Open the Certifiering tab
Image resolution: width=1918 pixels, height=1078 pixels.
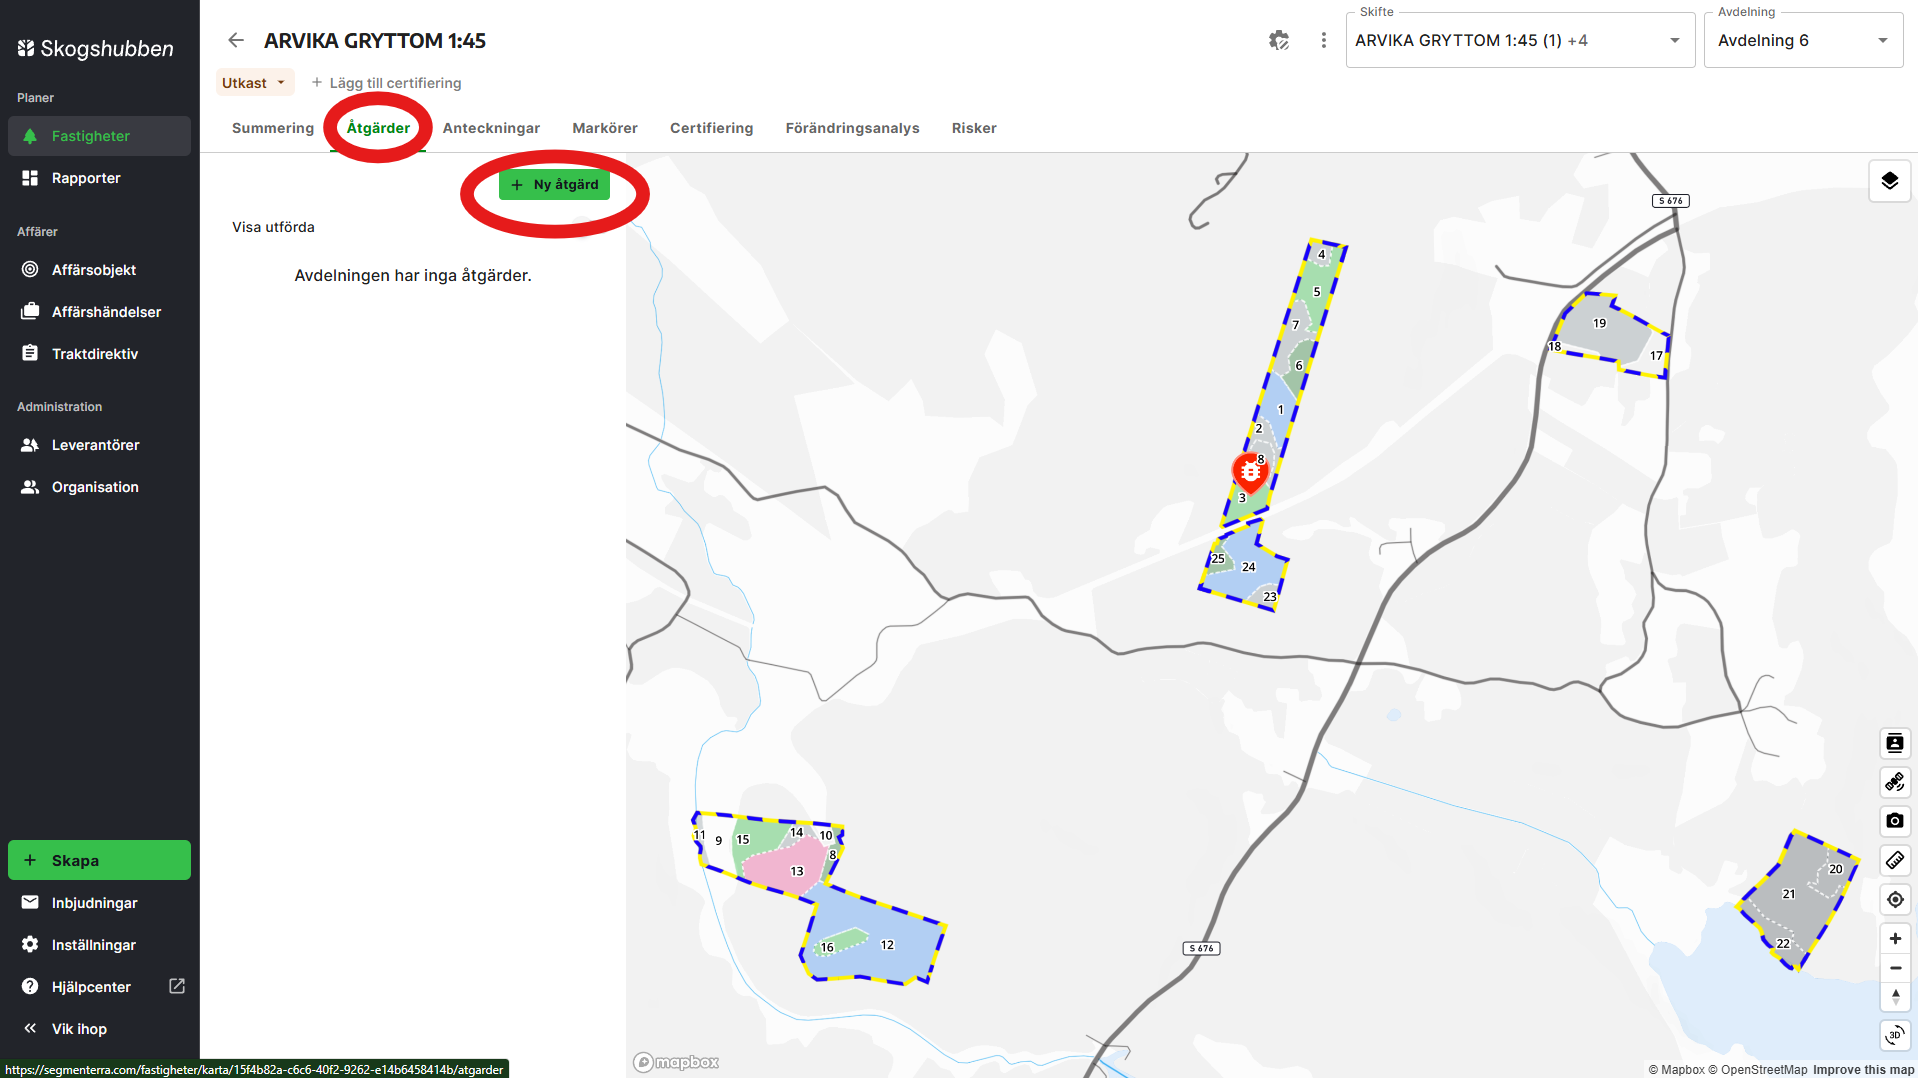(712, 128)
